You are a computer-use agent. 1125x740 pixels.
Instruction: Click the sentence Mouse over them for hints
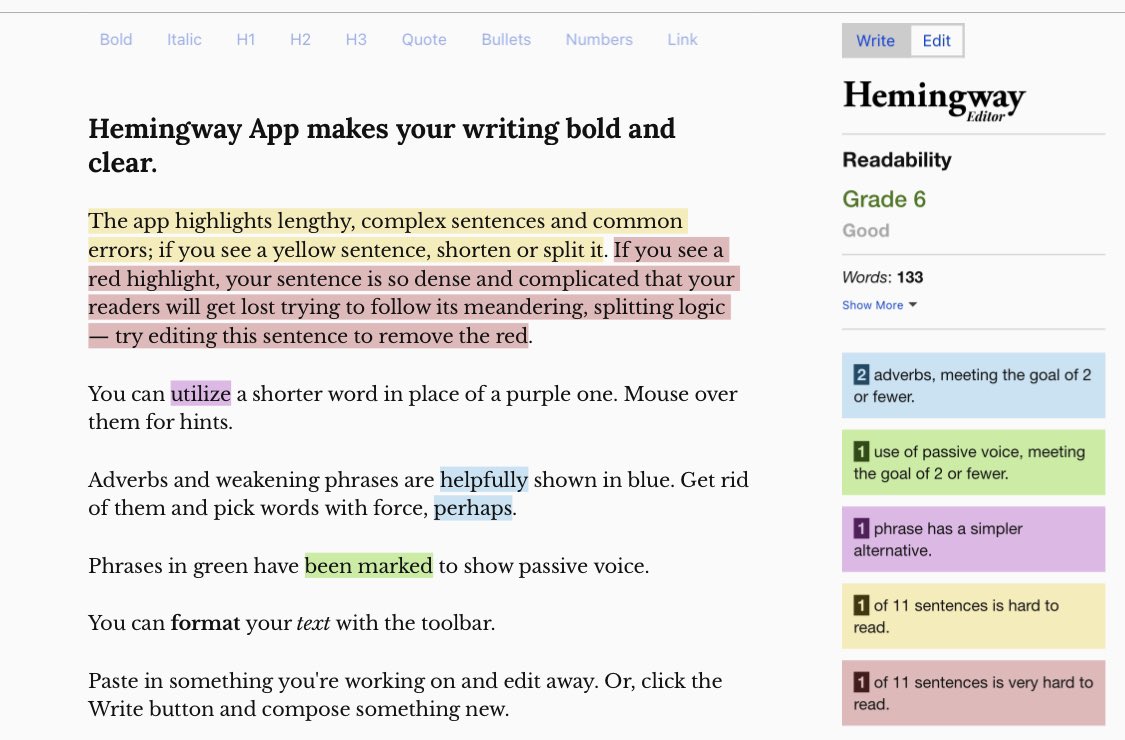tap(413, 408)
